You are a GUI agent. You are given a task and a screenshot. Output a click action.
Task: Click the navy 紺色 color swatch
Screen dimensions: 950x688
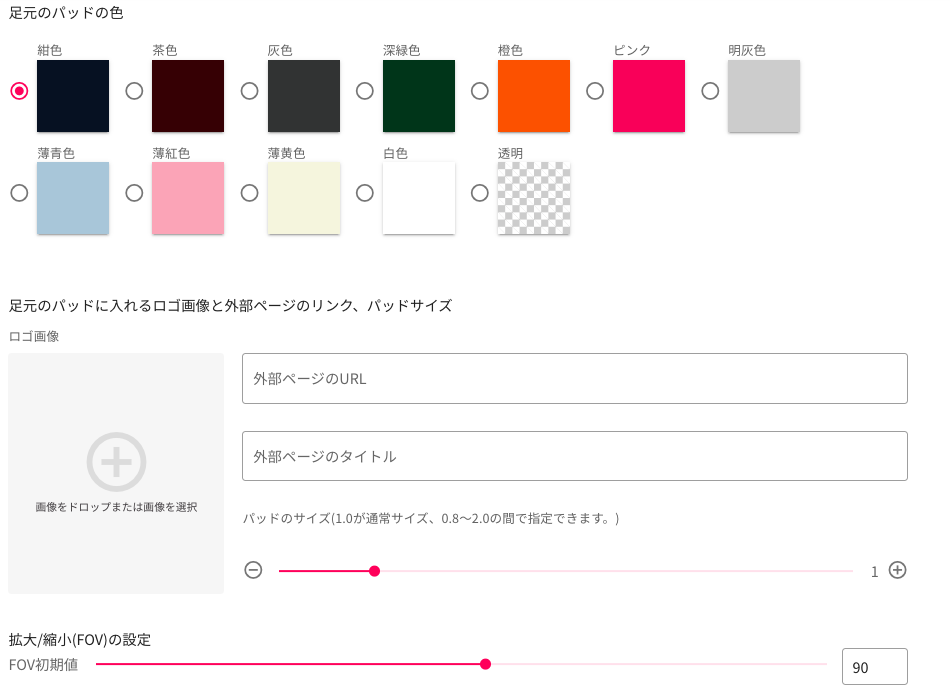tap(73, 96)
